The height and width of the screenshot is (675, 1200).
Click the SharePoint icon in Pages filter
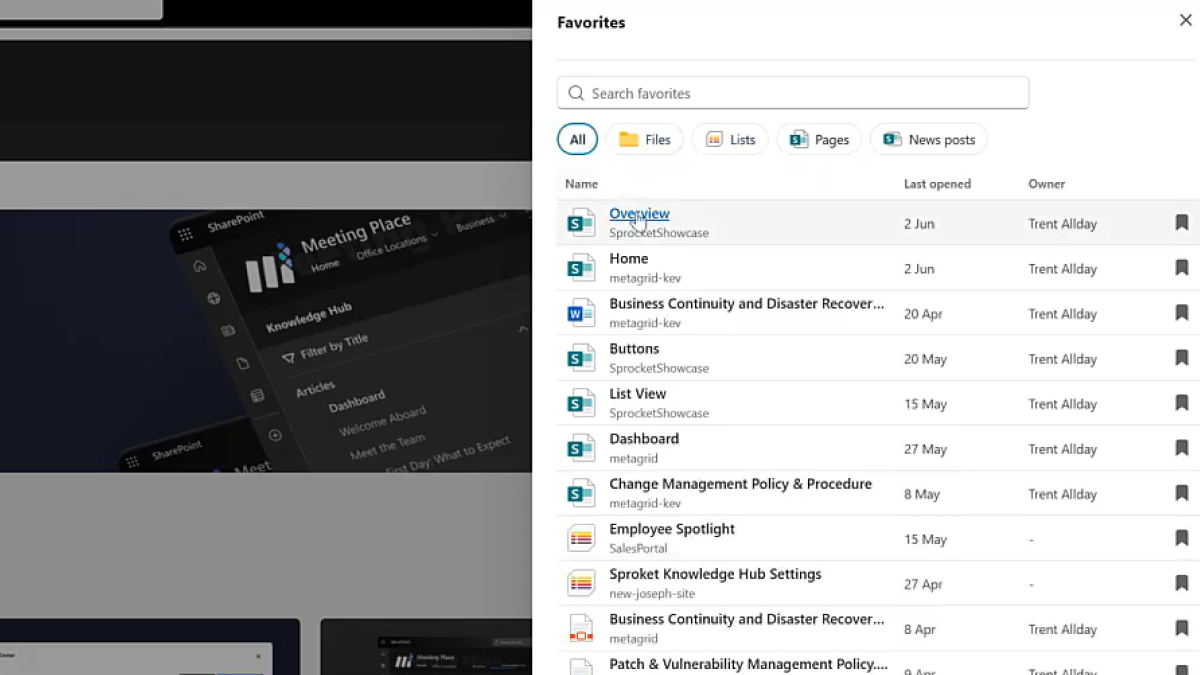pos(799,139)
